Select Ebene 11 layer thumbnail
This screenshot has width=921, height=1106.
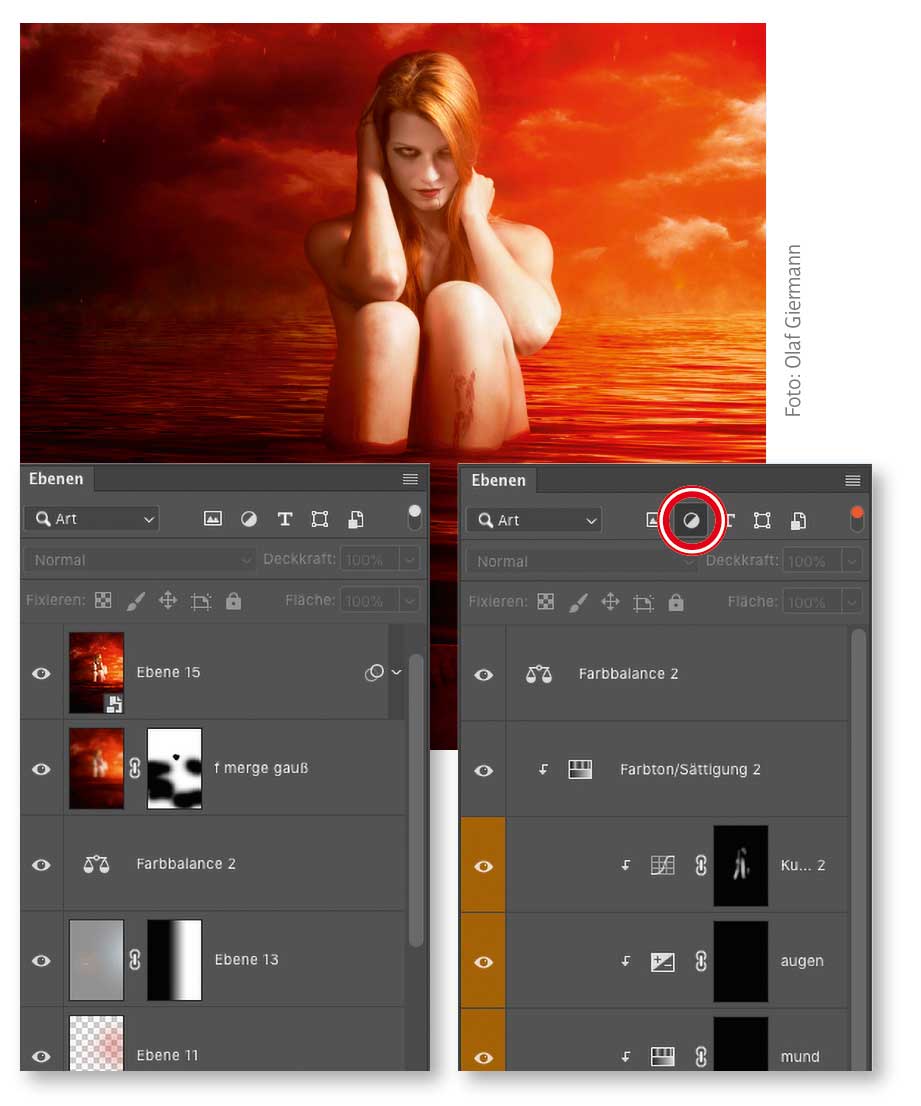point(97,1043)
